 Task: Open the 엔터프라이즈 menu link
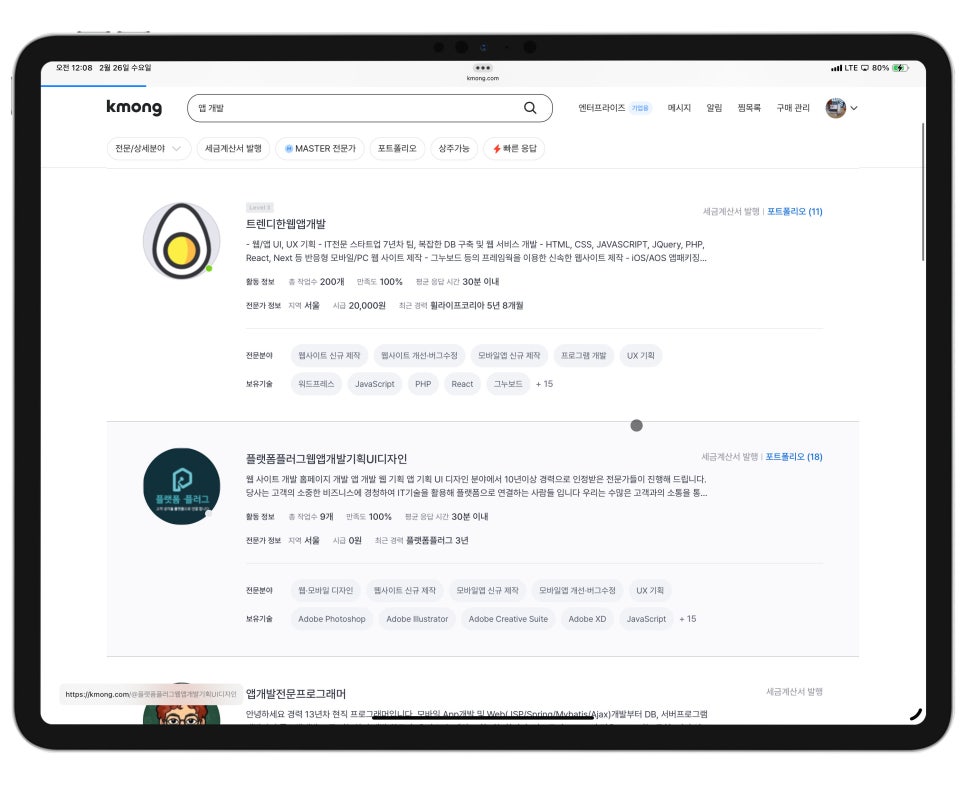(x=601, y=108)
